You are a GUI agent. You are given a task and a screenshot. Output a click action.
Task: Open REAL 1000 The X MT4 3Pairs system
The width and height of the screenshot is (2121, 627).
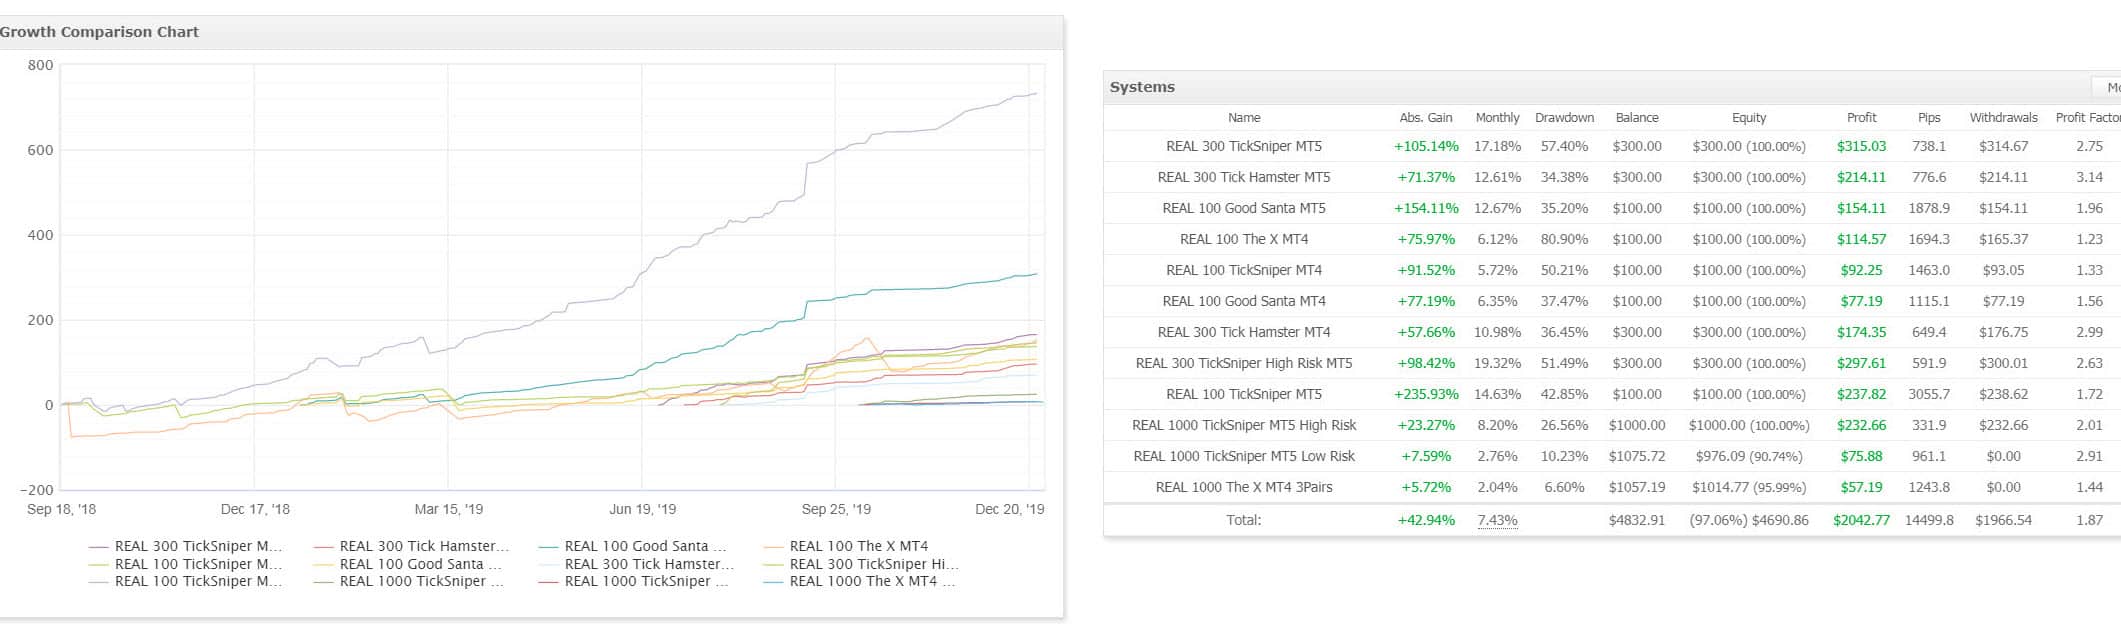(1243, 487)
